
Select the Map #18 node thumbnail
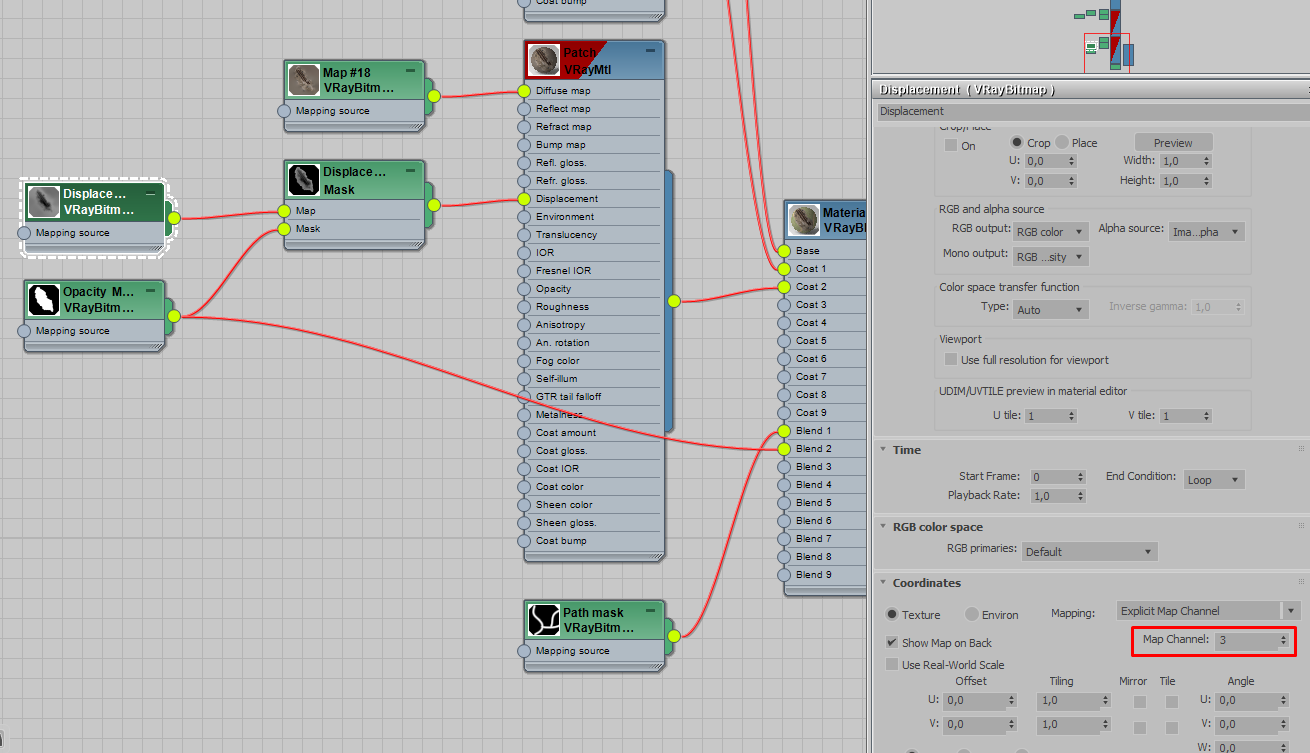[304, 80]
